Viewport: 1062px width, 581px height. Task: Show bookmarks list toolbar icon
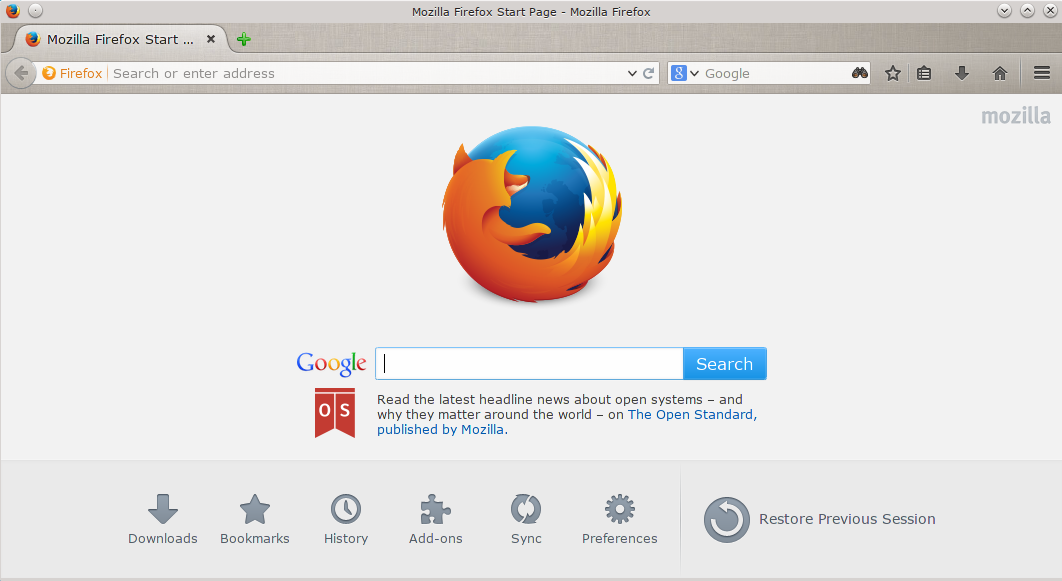point(925,73)
